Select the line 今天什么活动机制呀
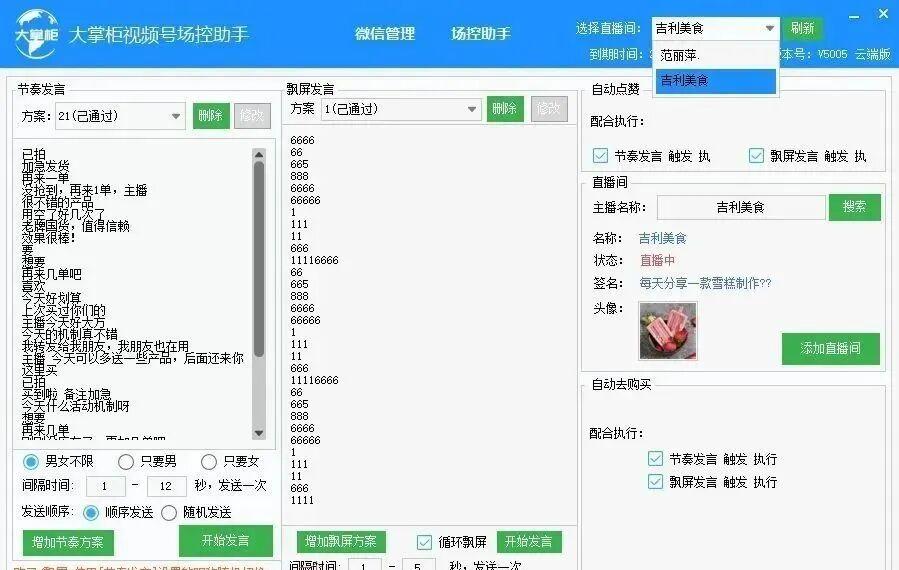Screen dimensions: 899x570 (x=76, y=406)
